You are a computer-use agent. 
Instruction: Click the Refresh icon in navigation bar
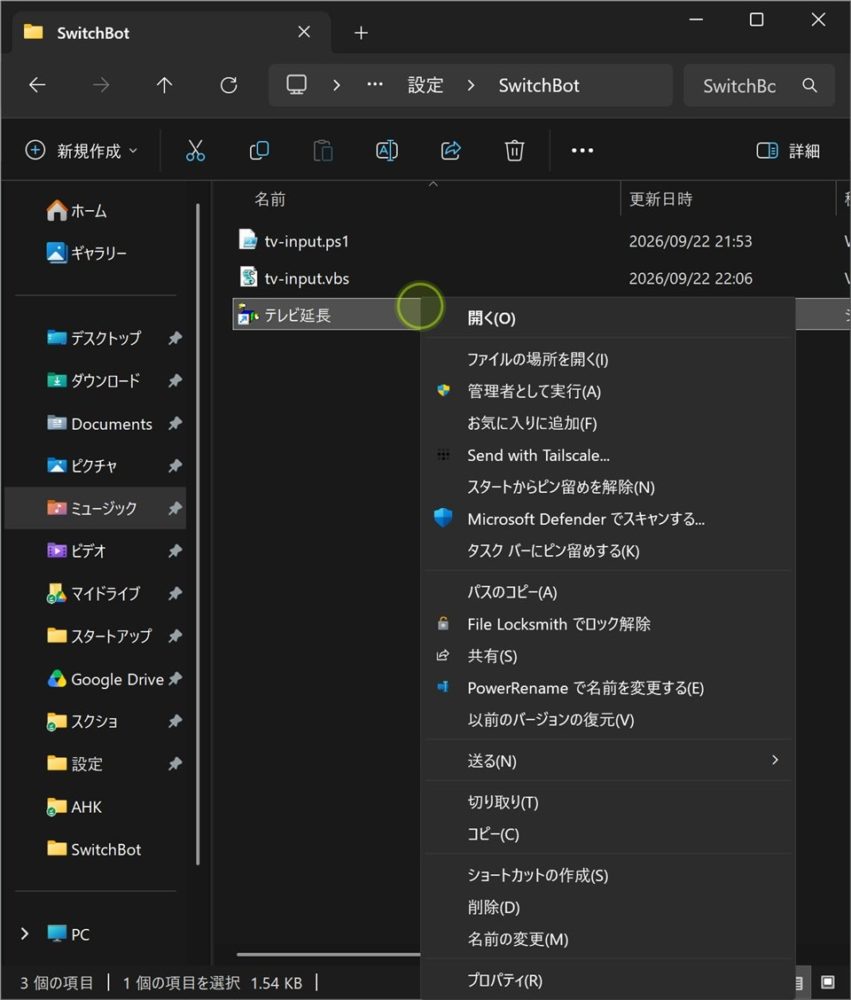(228, 85)
